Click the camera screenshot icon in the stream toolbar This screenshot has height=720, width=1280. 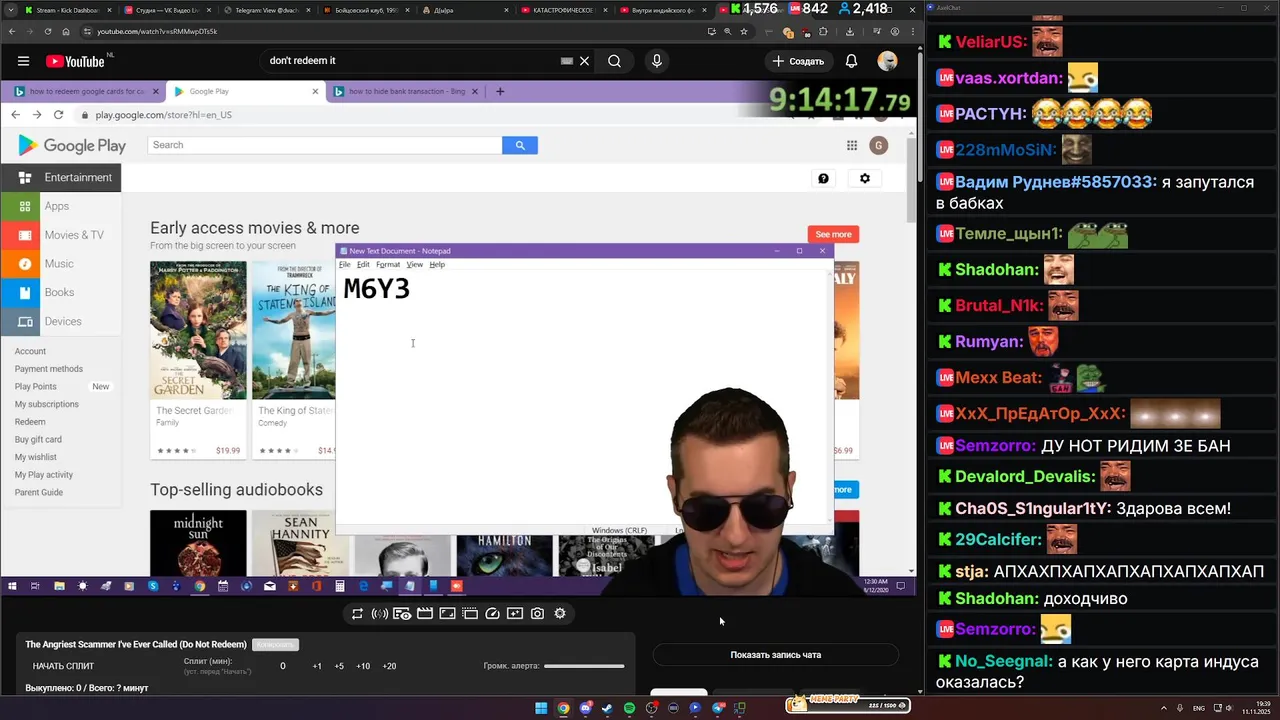point(538,614)
